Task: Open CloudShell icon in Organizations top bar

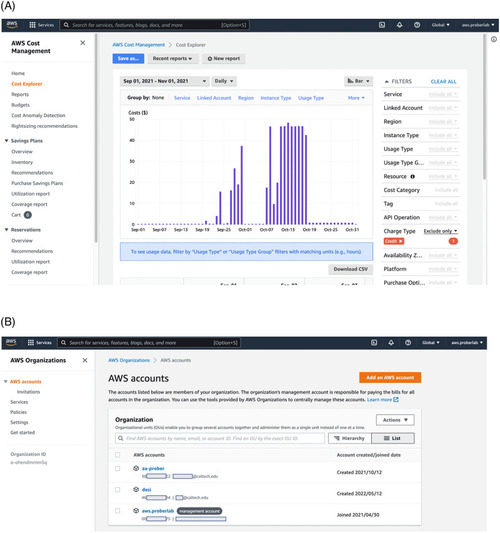Action: coord(374,343)
